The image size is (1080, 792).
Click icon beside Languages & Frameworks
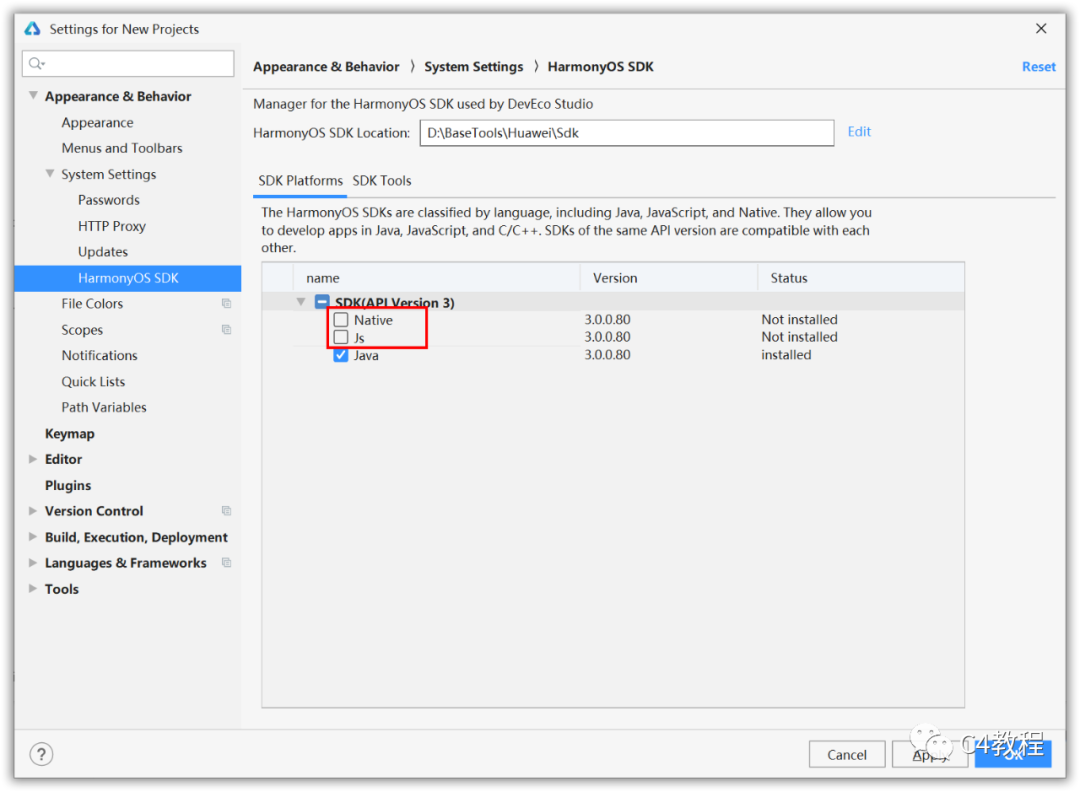[x=226, y=563]
